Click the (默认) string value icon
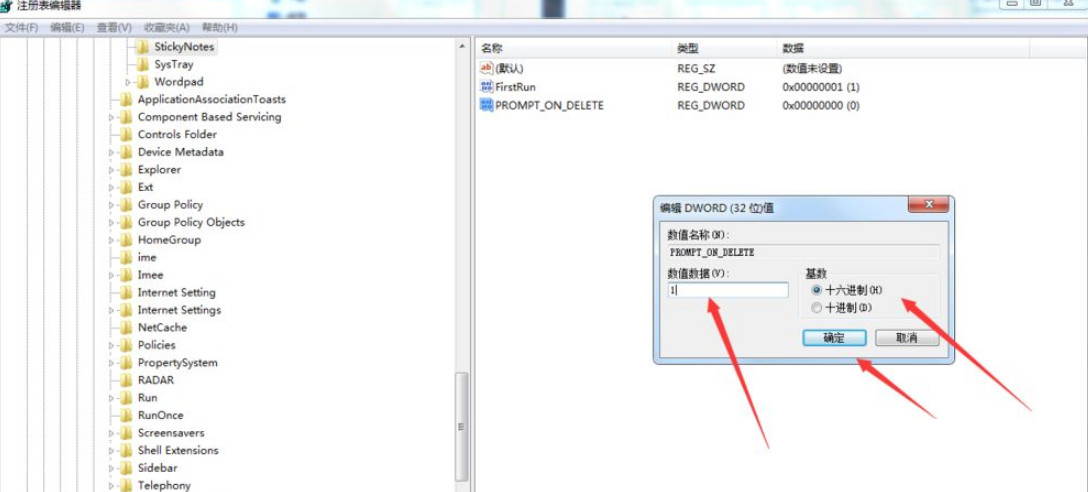The height and width of the screenshot is (492, 1088). point(486,69)
